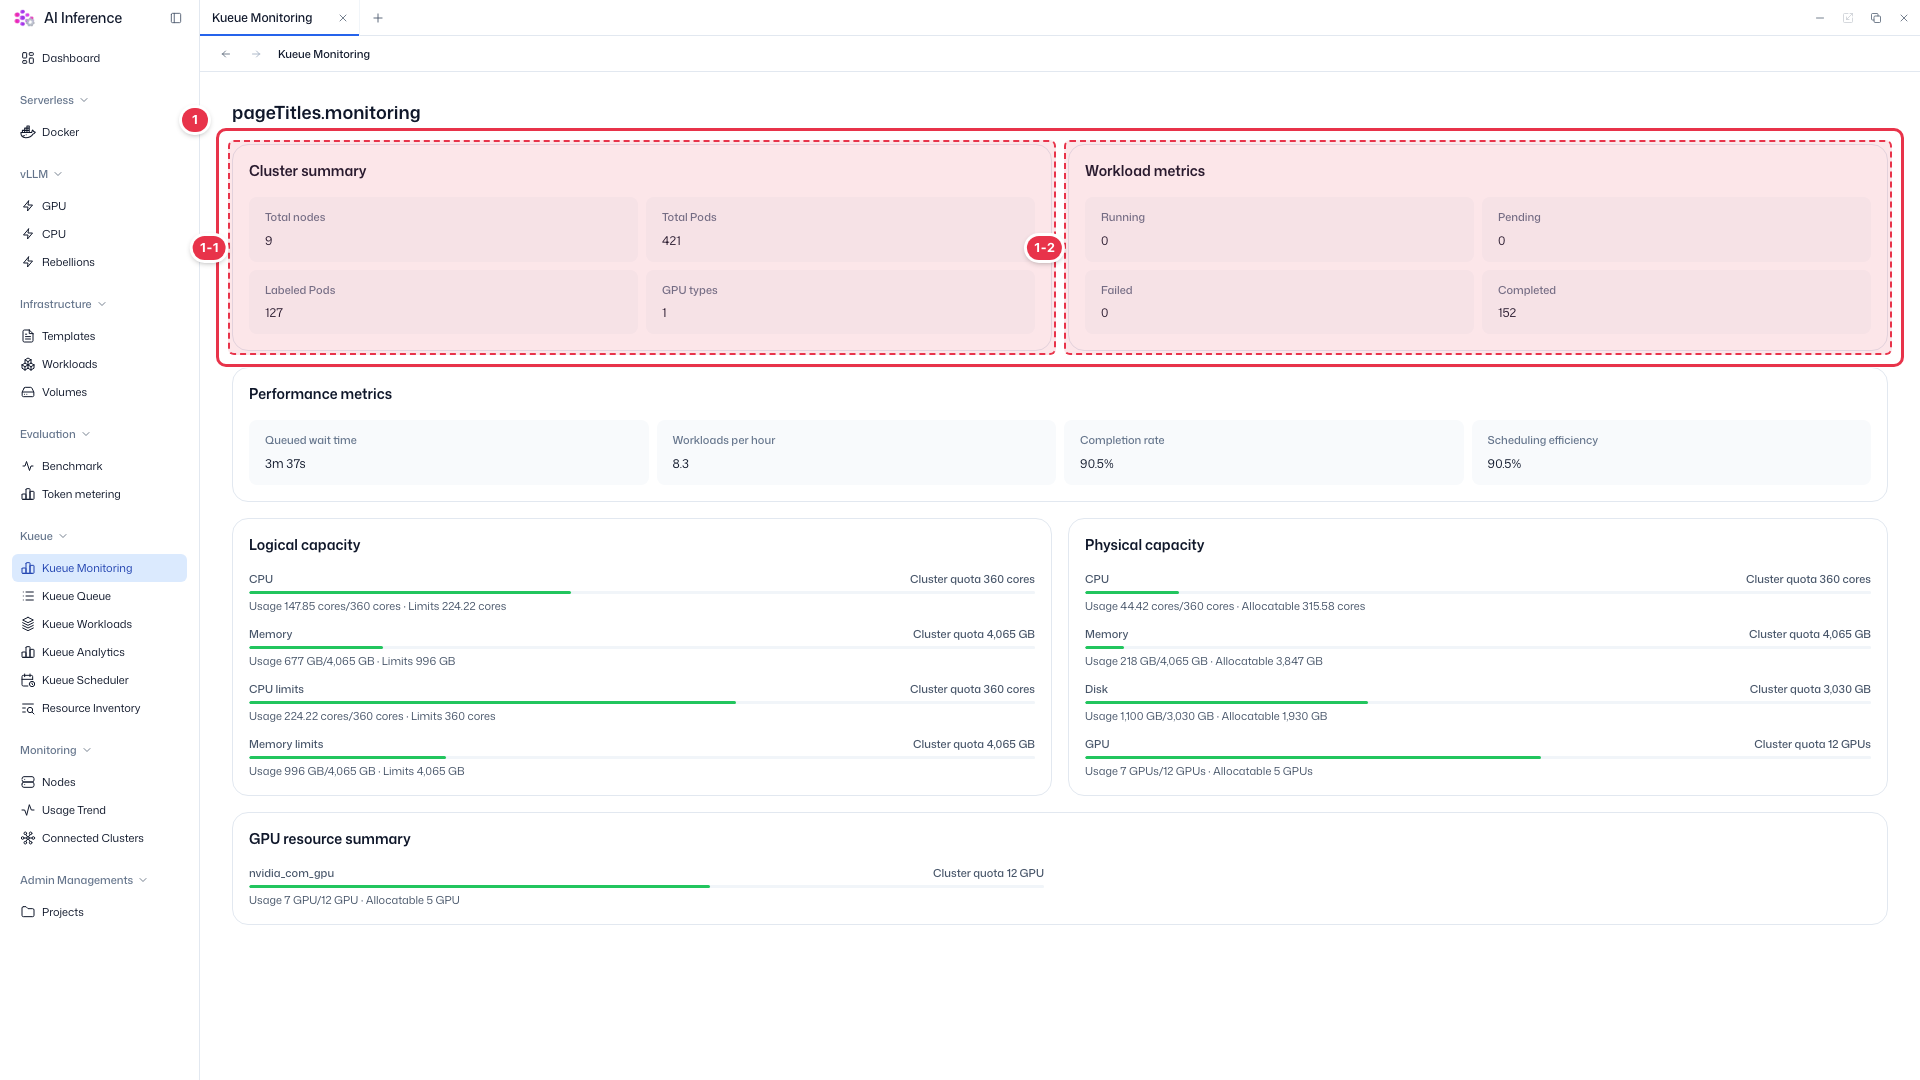Go forward with the right arrow
The width and height of the screenshot is (1920, 1080).
point(256,54)
